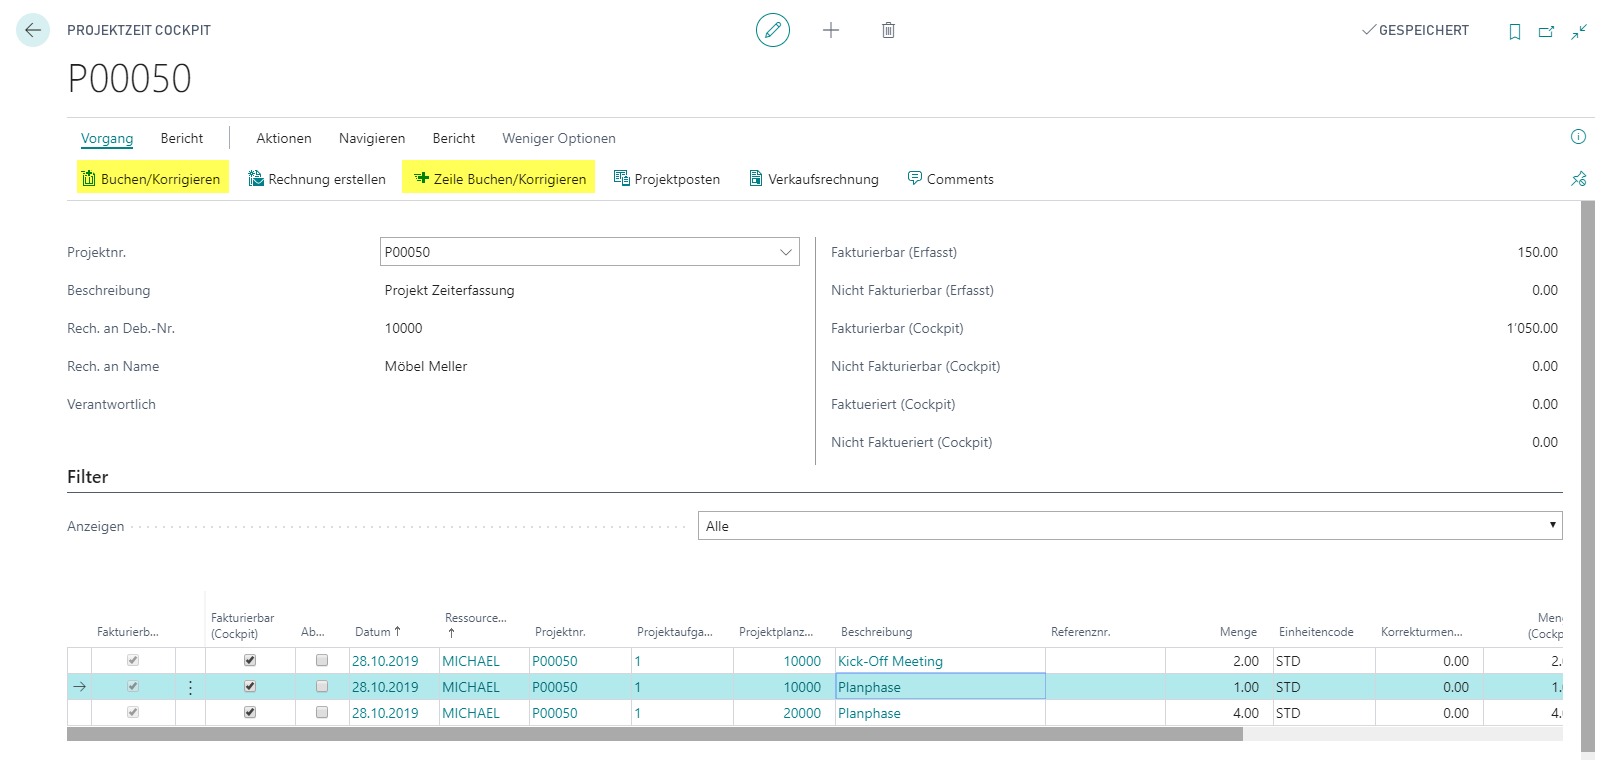Click the Fakturierbar (Cockpit) value 1'050.00
Image resolution: width=1608 pixels, height=760 pixels.
pyautogui.click(x=1532, y=328)
